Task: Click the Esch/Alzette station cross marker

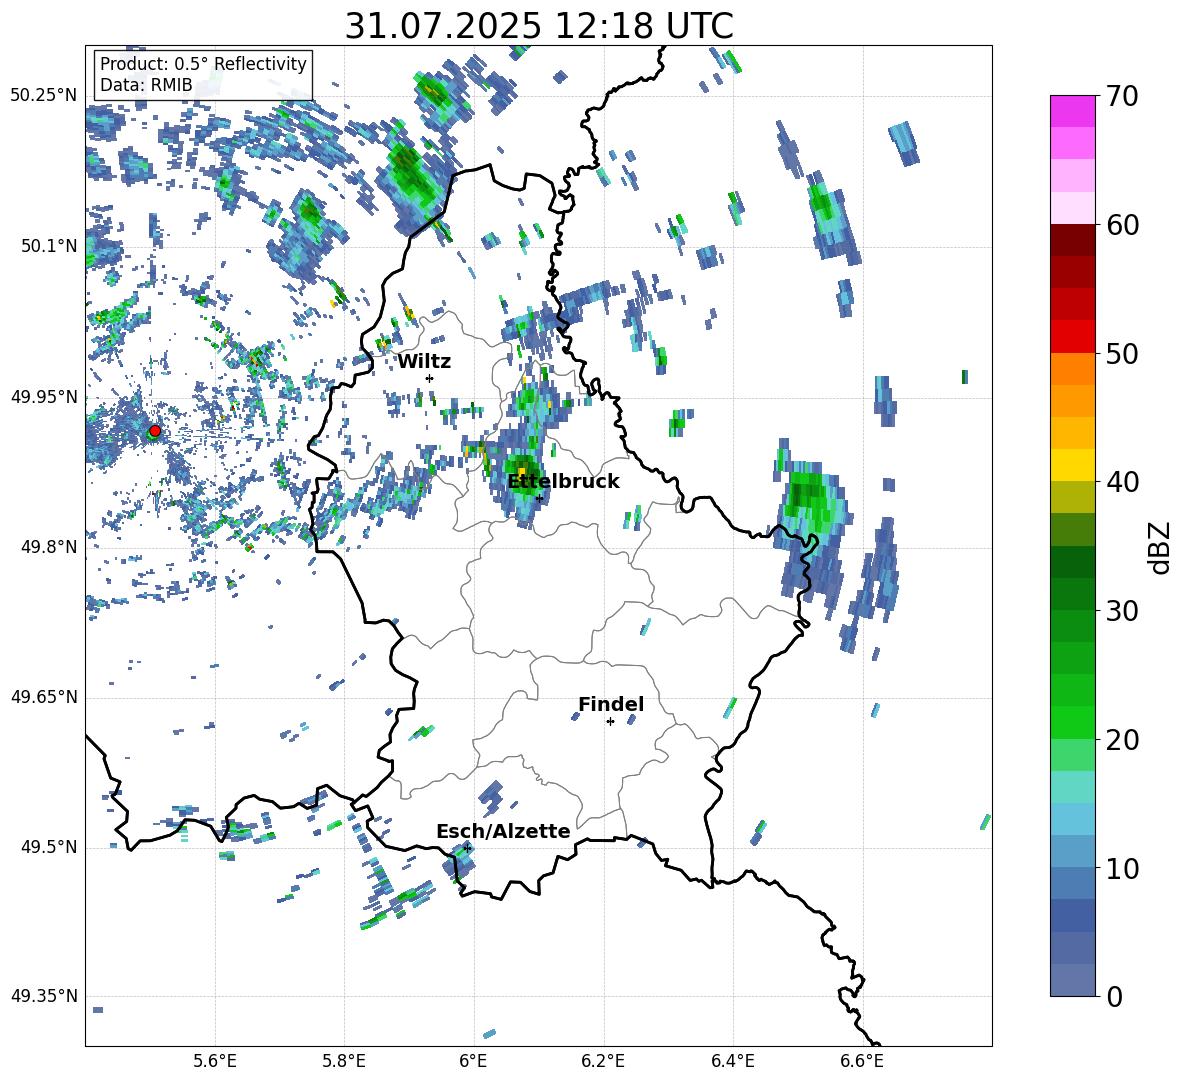Action: [467, 848]
